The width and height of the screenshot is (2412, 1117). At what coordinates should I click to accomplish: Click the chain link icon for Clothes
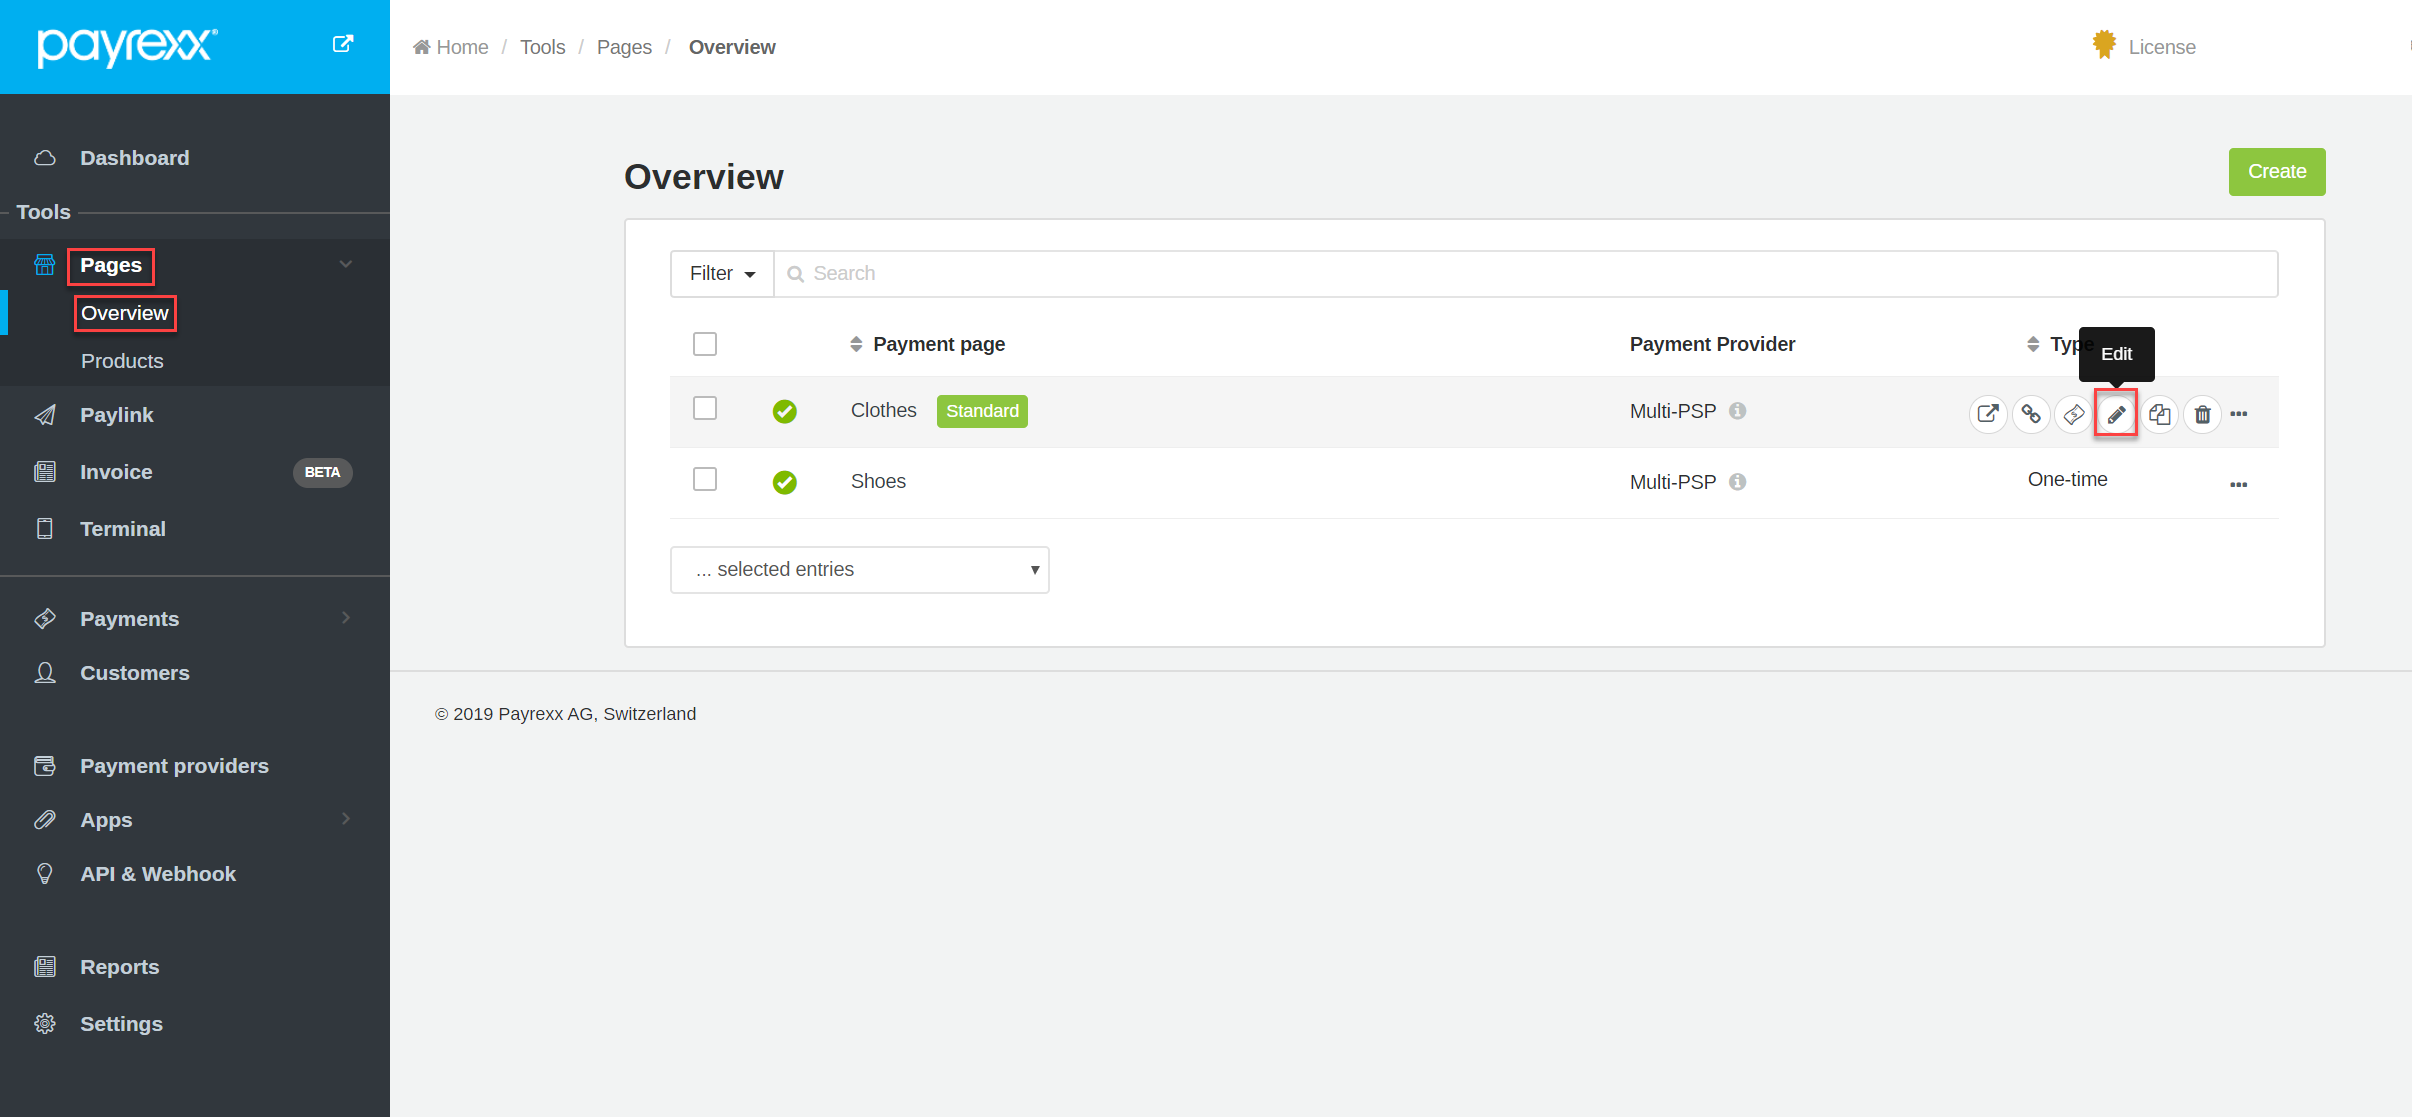[2031, 414]
